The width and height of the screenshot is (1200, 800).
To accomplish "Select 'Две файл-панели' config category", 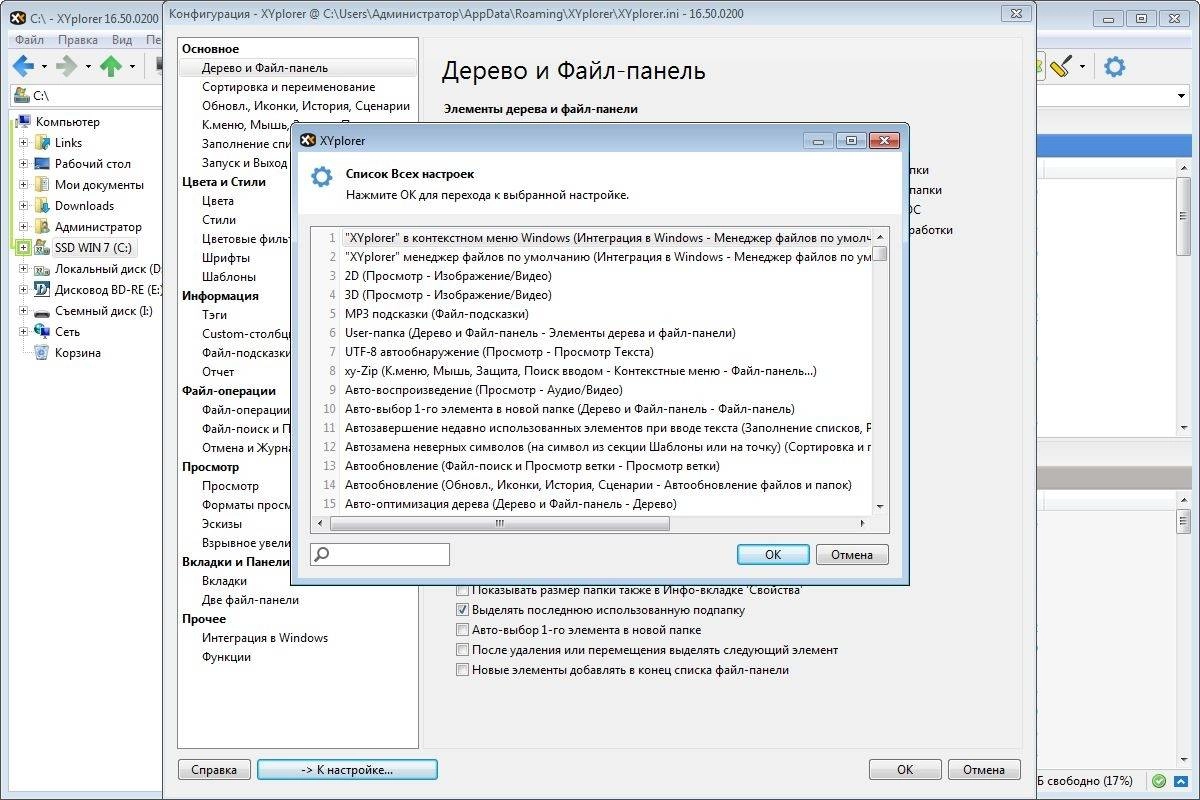I will click(x=250, y=600).
